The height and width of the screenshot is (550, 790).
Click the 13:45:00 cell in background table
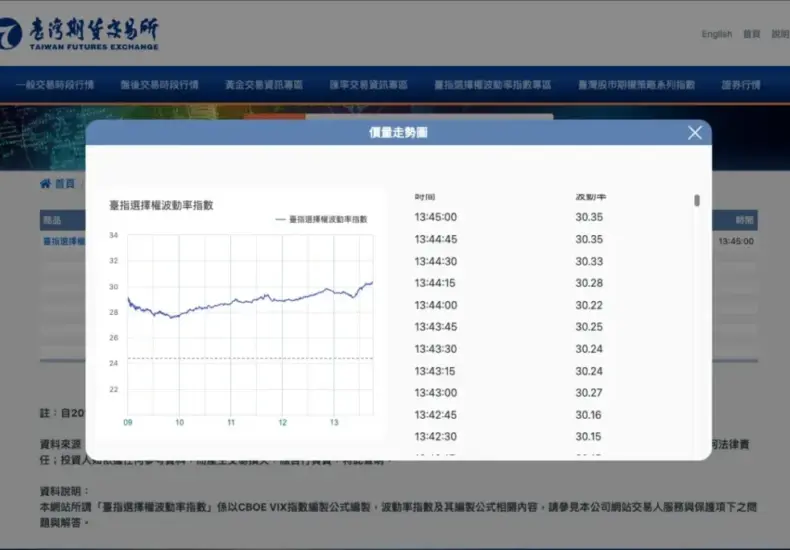(x=736, y=241)
